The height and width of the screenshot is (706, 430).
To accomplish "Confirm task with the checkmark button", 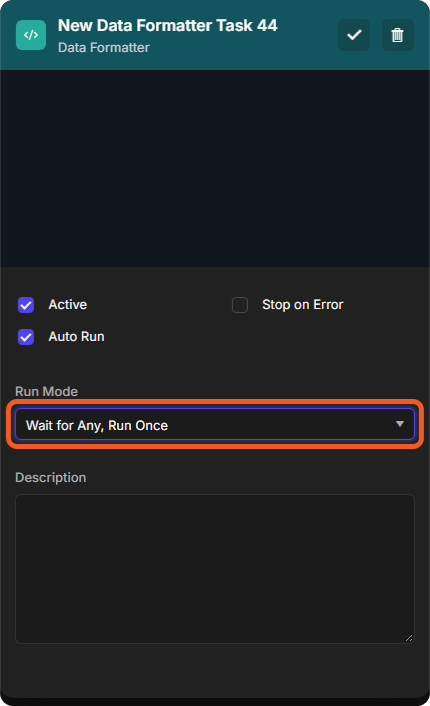I will pyautogui.click(x=354, y=35).
